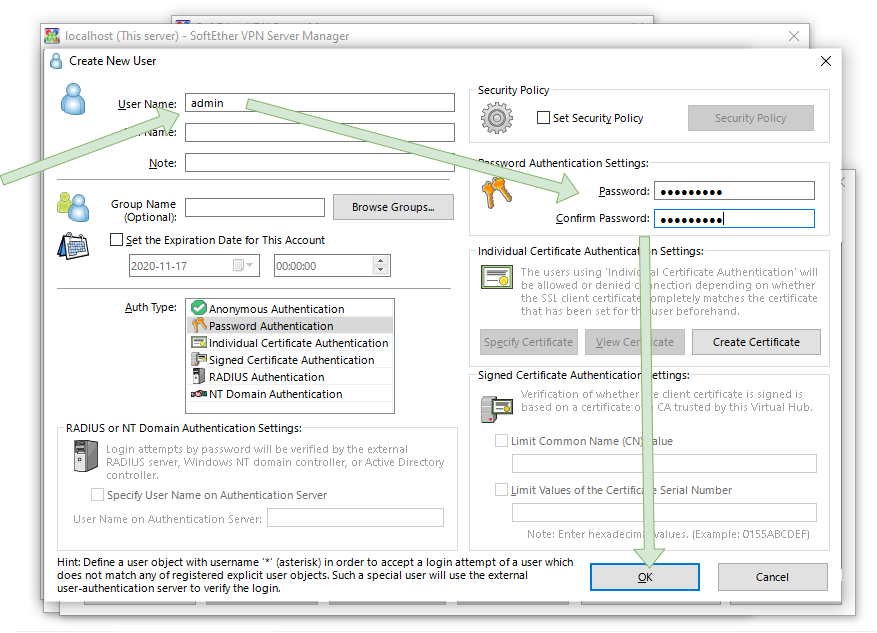This screenshot has width=877, height=633.
Task: Select NT Domain Authentication type
Action: [290, 394]
